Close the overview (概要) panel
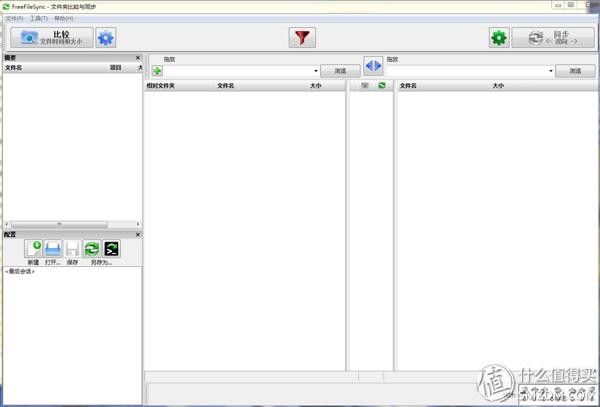Viewport: 600px width, 407px height. 138,58
